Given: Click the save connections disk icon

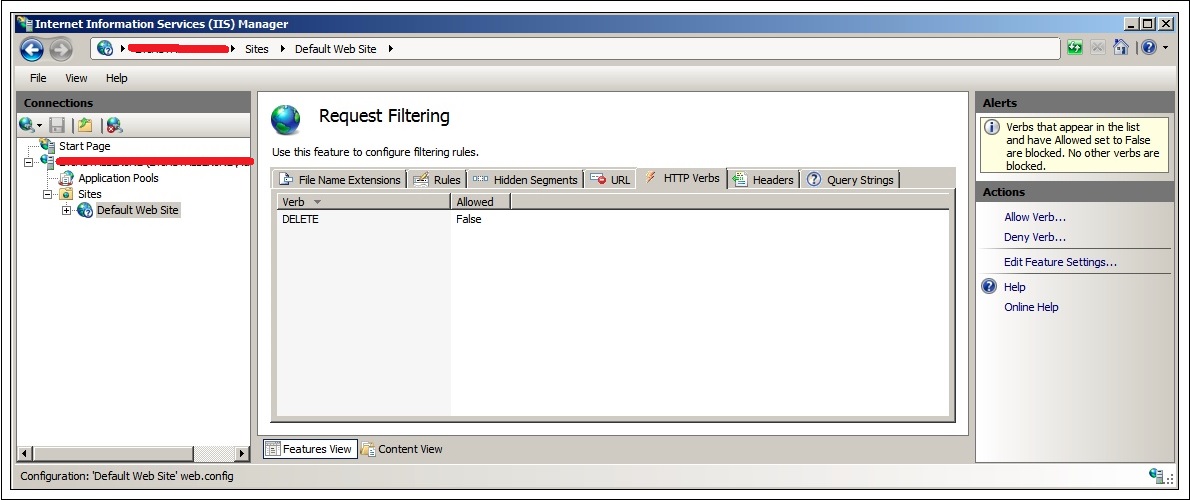Looking at the screenshot, I should [x=57, y=125].
